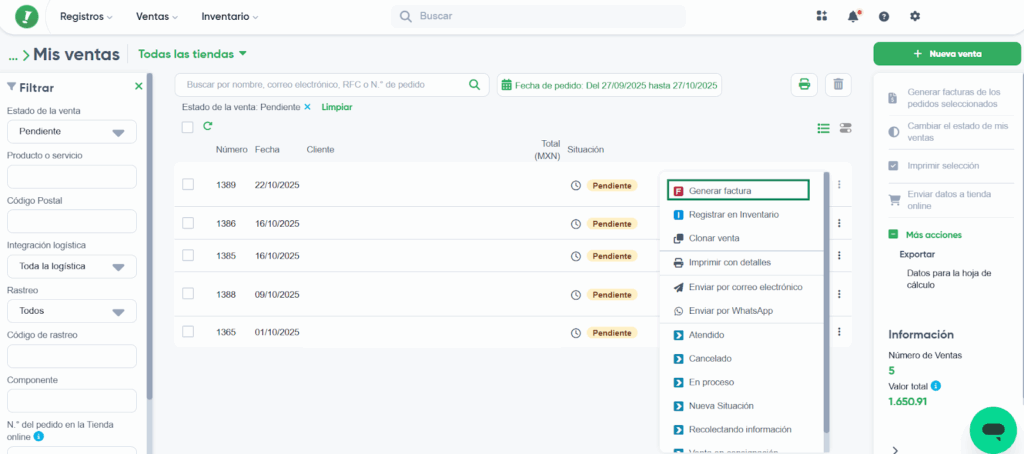Click the help question mark icon
Screen dimensions: 1024x454
[884, 16]
